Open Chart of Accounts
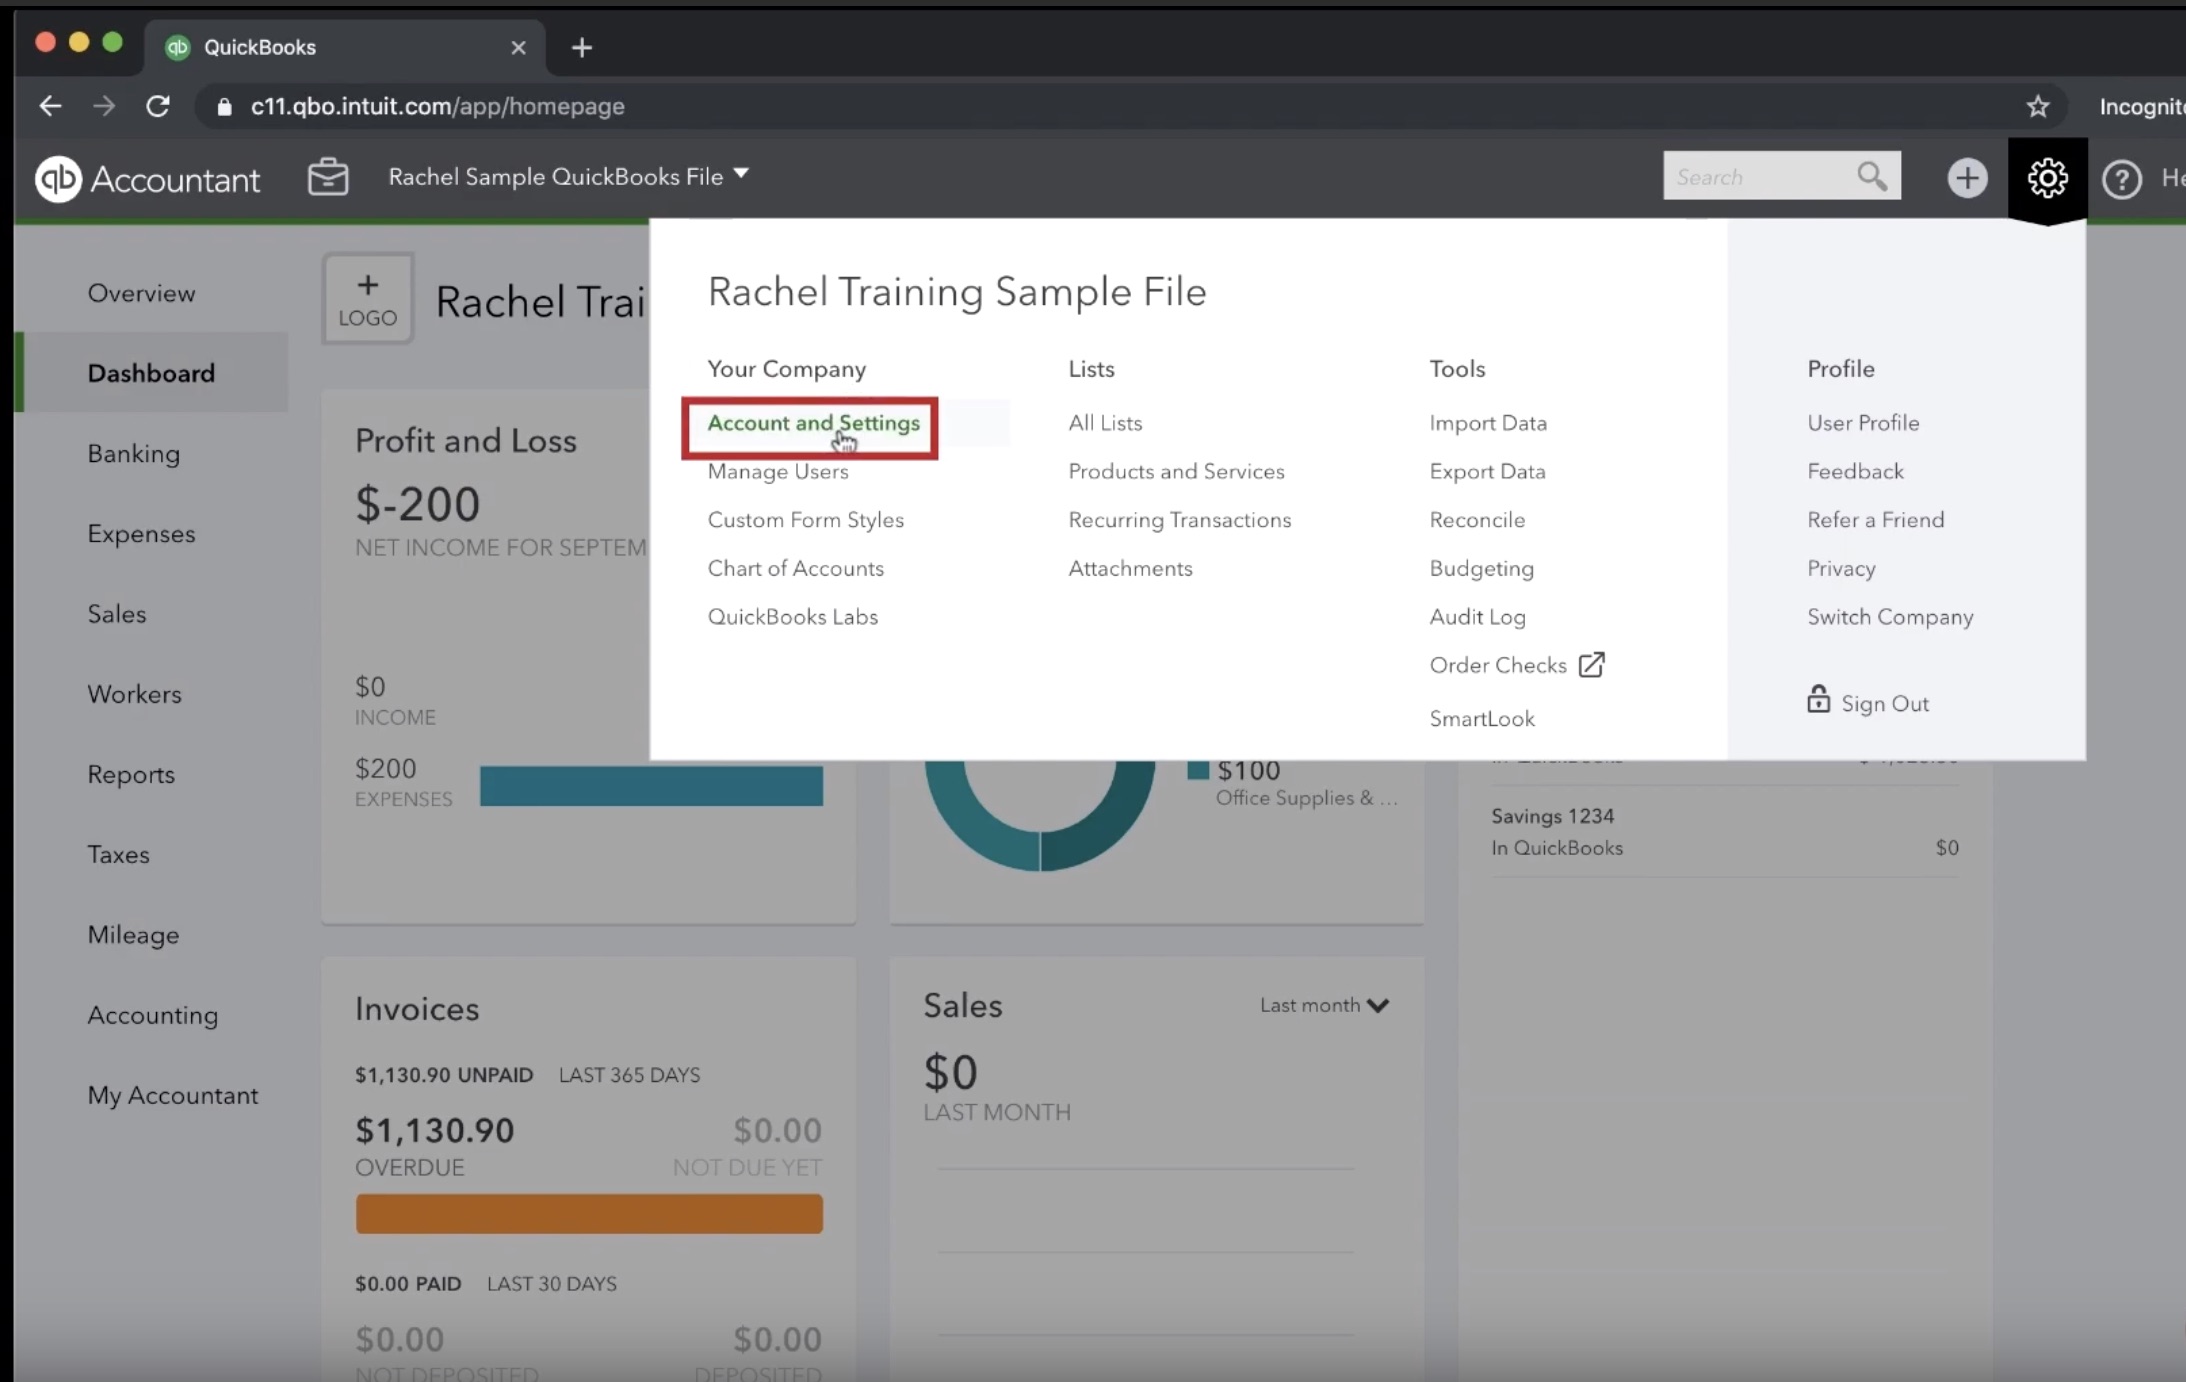Viewport: 2186px width, 1382px height. [795, 568]
